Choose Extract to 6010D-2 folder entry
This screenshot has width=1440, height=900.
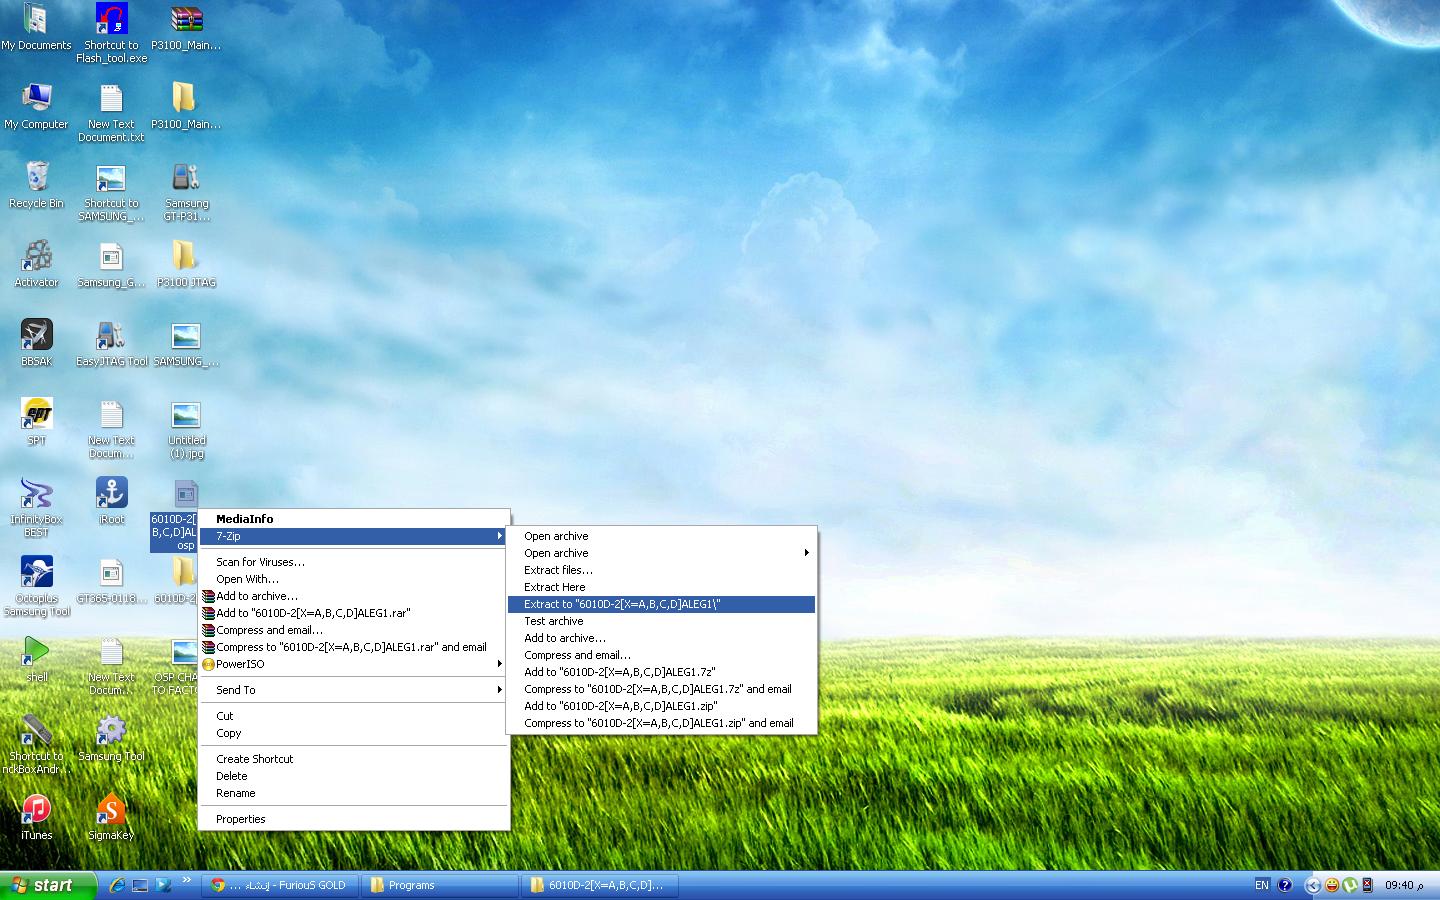click(x=662, y=604)
